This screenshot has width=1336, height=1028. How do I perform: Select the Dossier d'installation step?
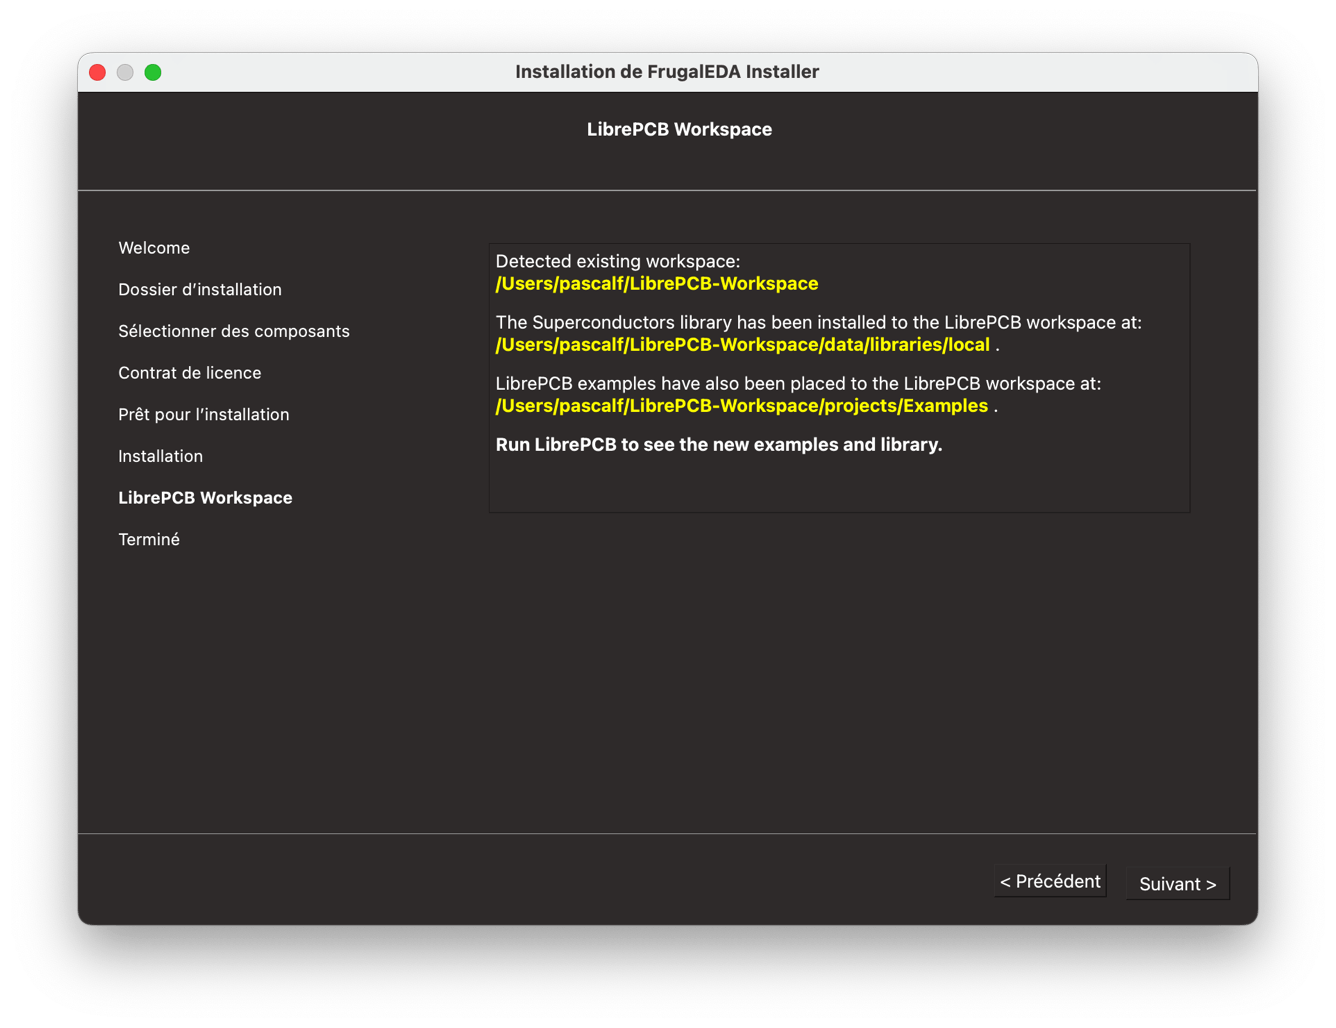click(200, 290)
